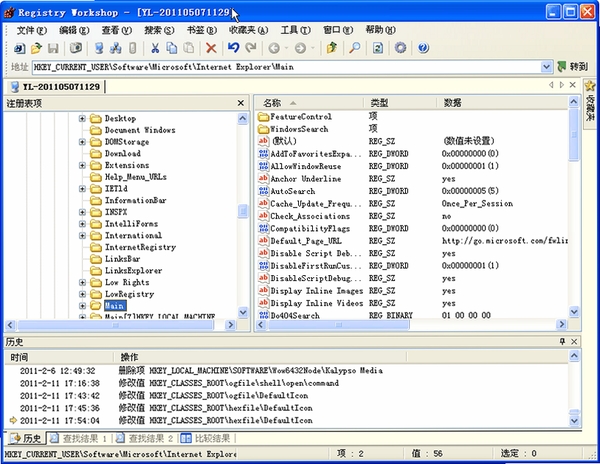The image size is (600, 464).
Task: Open the 编辑(E) menu
Action: (74, 30)
